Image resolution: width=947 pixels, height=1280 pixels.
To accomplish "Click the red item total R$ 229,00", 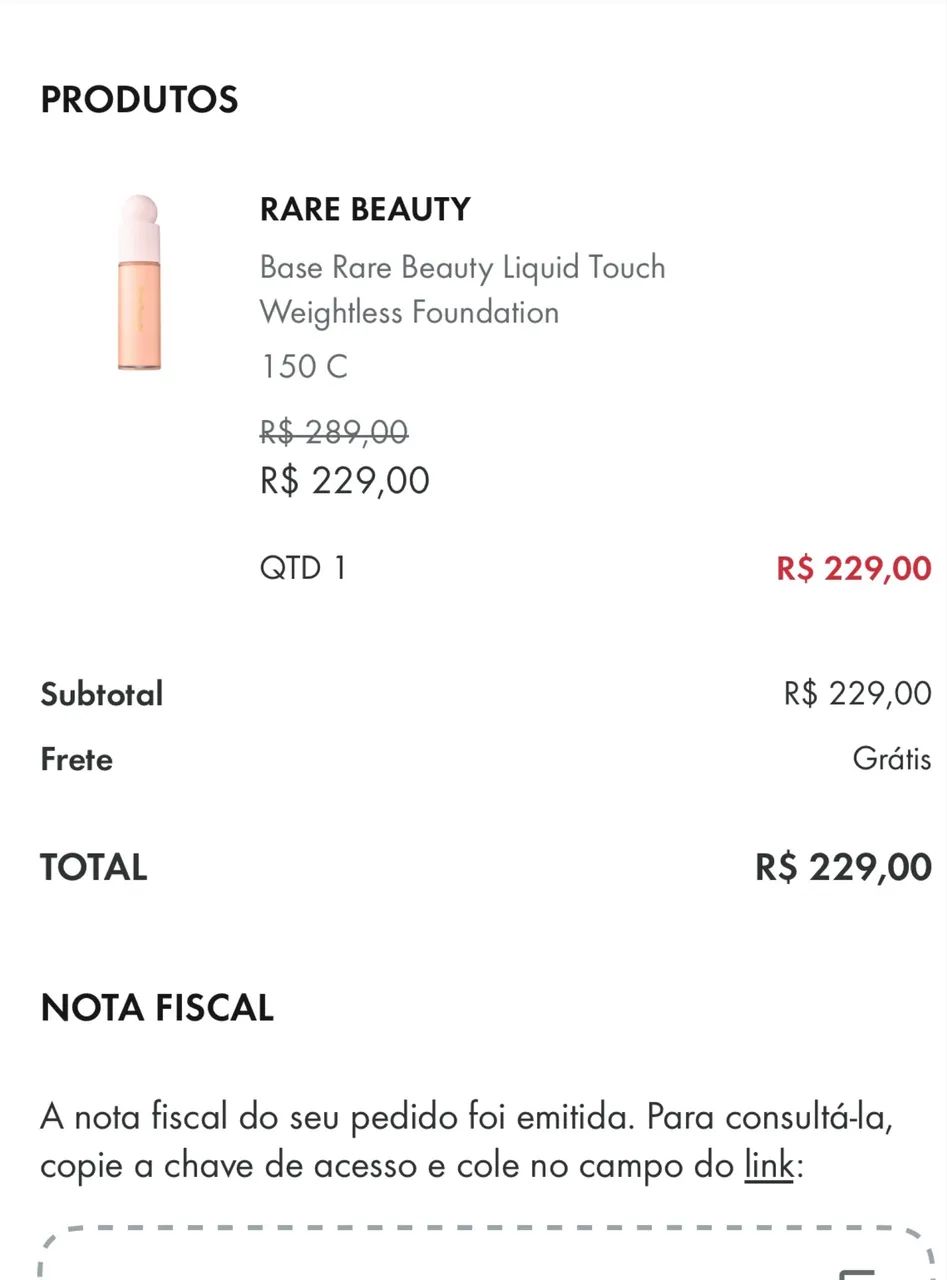I will click(x=854, y=568).
